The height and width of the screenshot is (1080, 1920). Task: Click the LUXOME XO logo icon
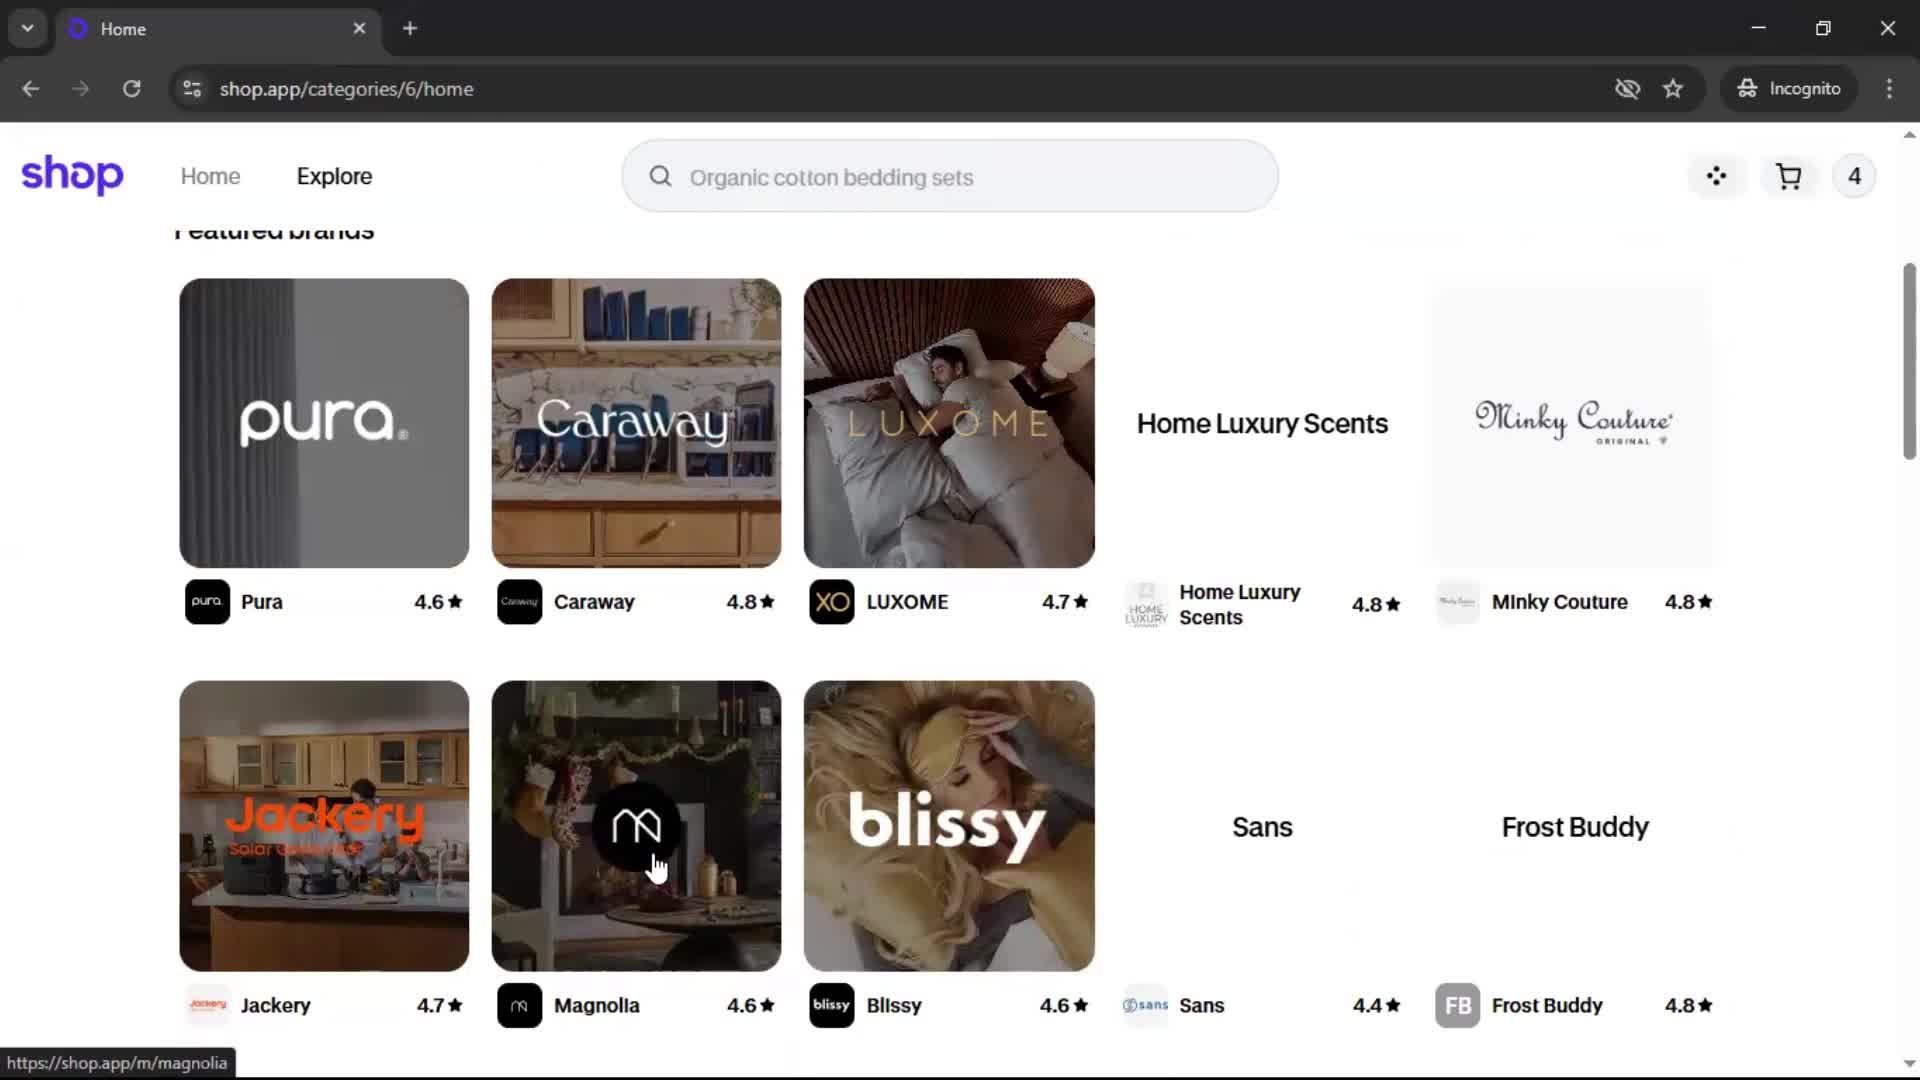tap(831, 602)
